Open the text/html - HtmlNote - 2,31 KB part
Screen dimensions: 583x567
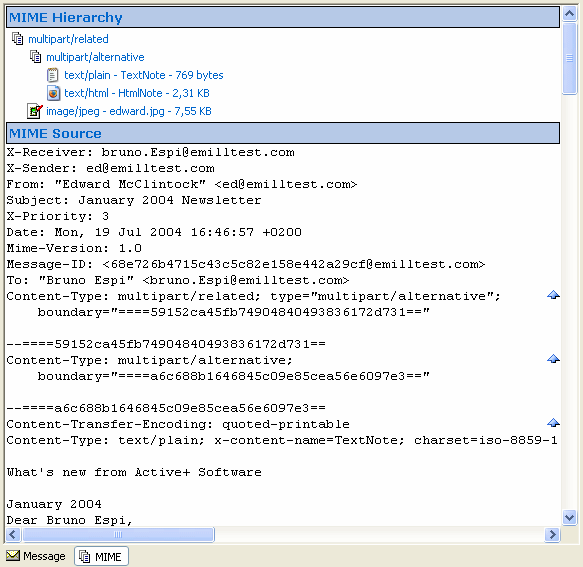137,93
